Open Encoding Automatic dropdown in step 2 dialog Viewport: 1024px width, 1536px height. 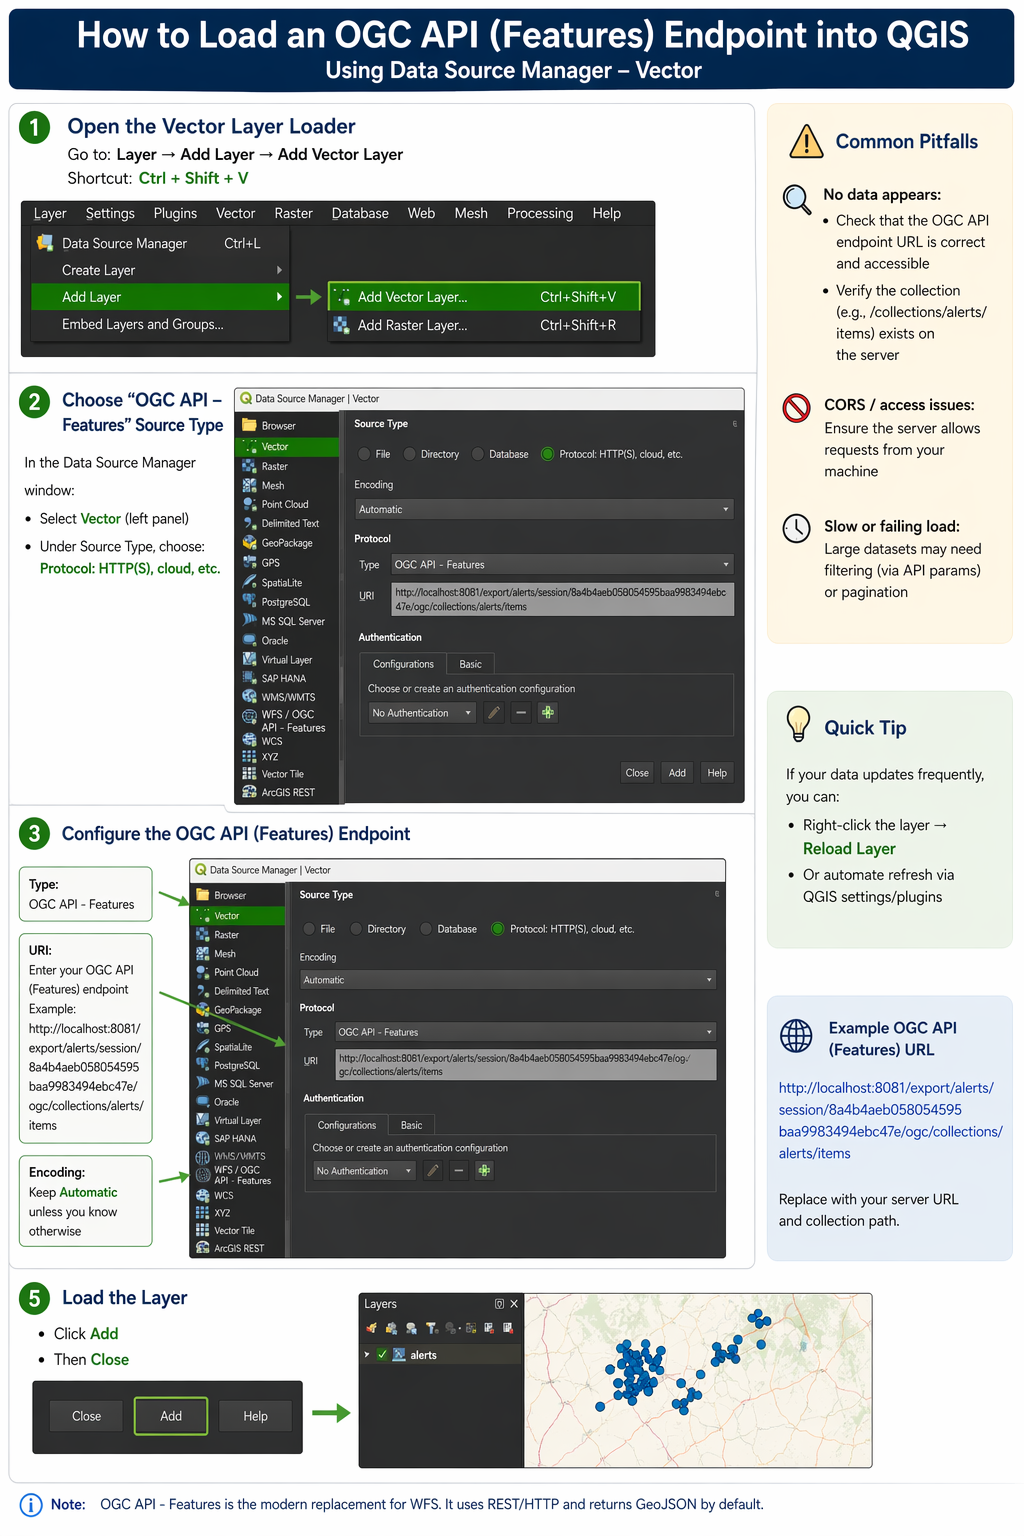(x=544, y=509)
